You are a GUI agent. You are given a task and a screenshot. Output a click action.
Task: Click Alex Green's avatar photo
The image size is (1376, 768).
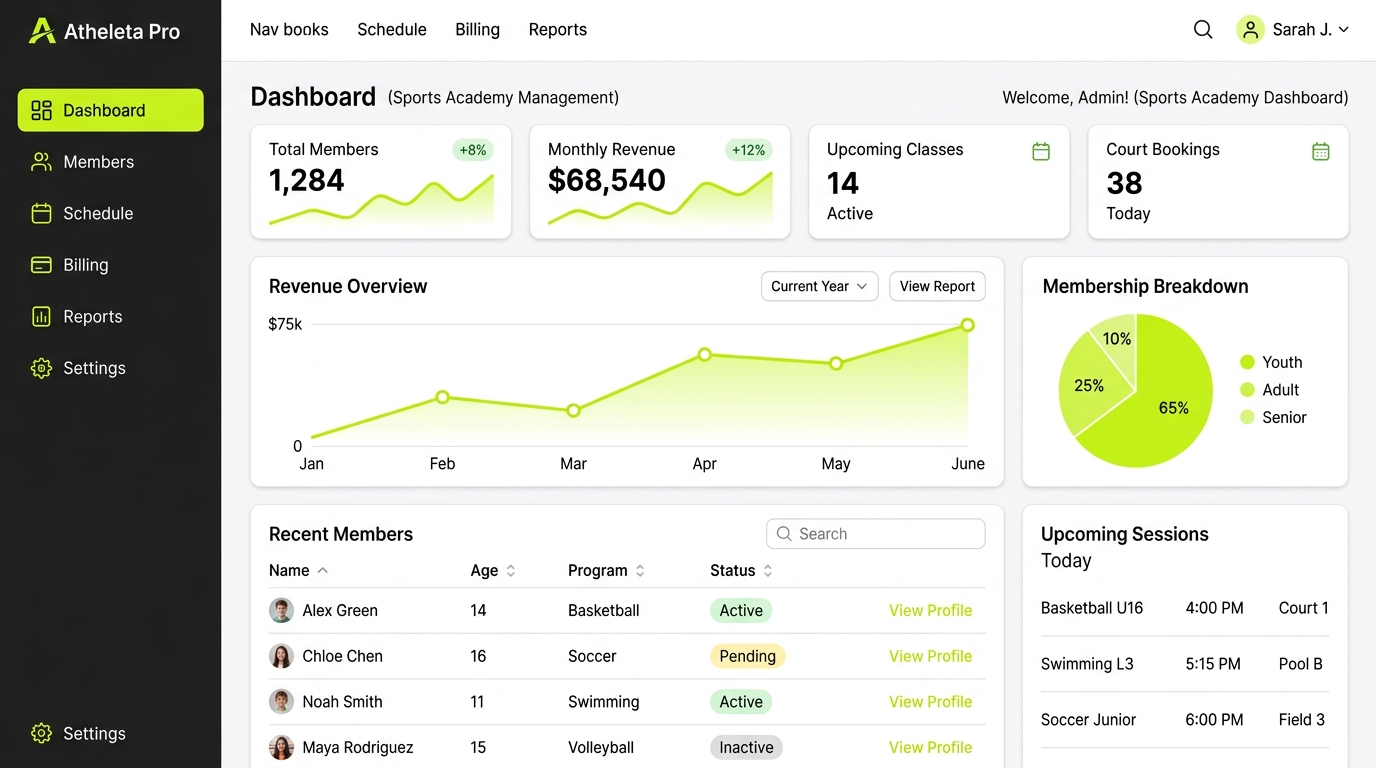tap(281, 610)
